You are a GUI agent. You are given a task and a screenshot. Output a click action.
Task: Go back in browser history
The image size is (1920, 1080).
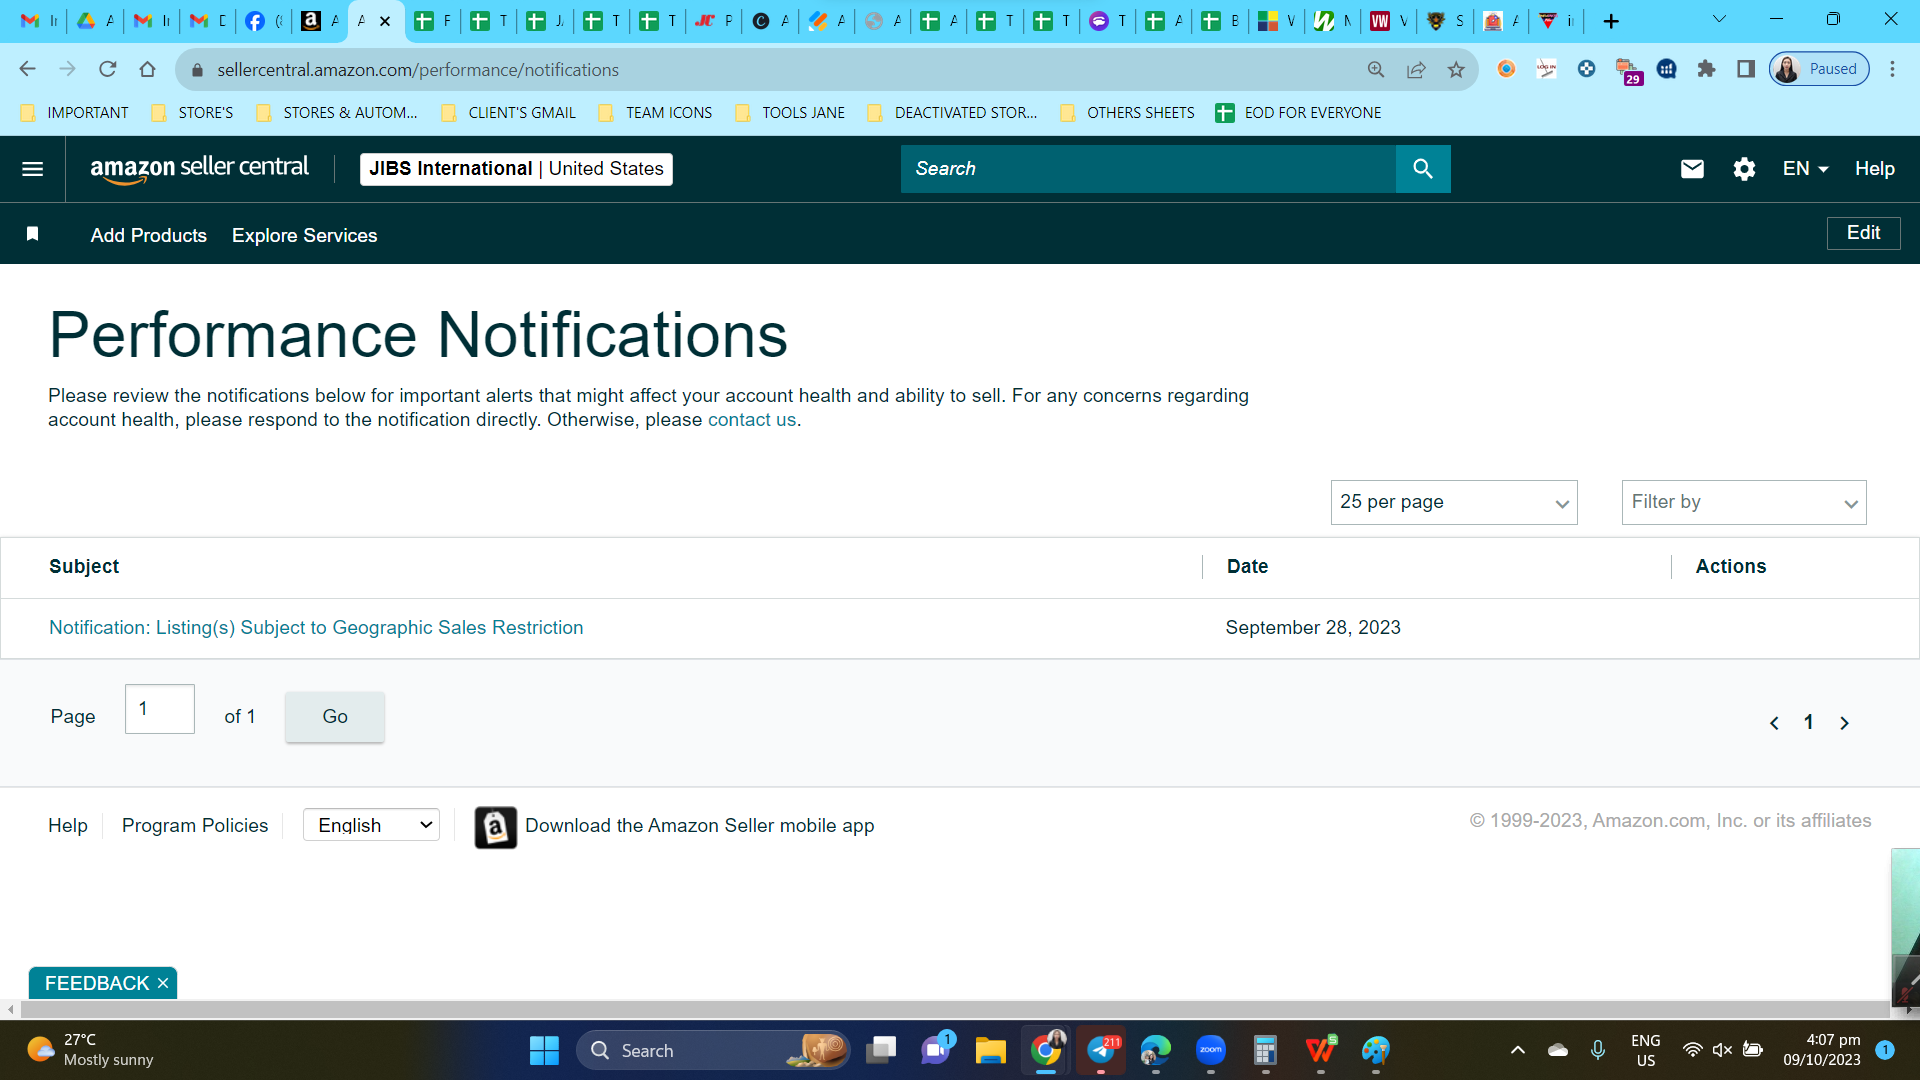click(x=27, y=69)
